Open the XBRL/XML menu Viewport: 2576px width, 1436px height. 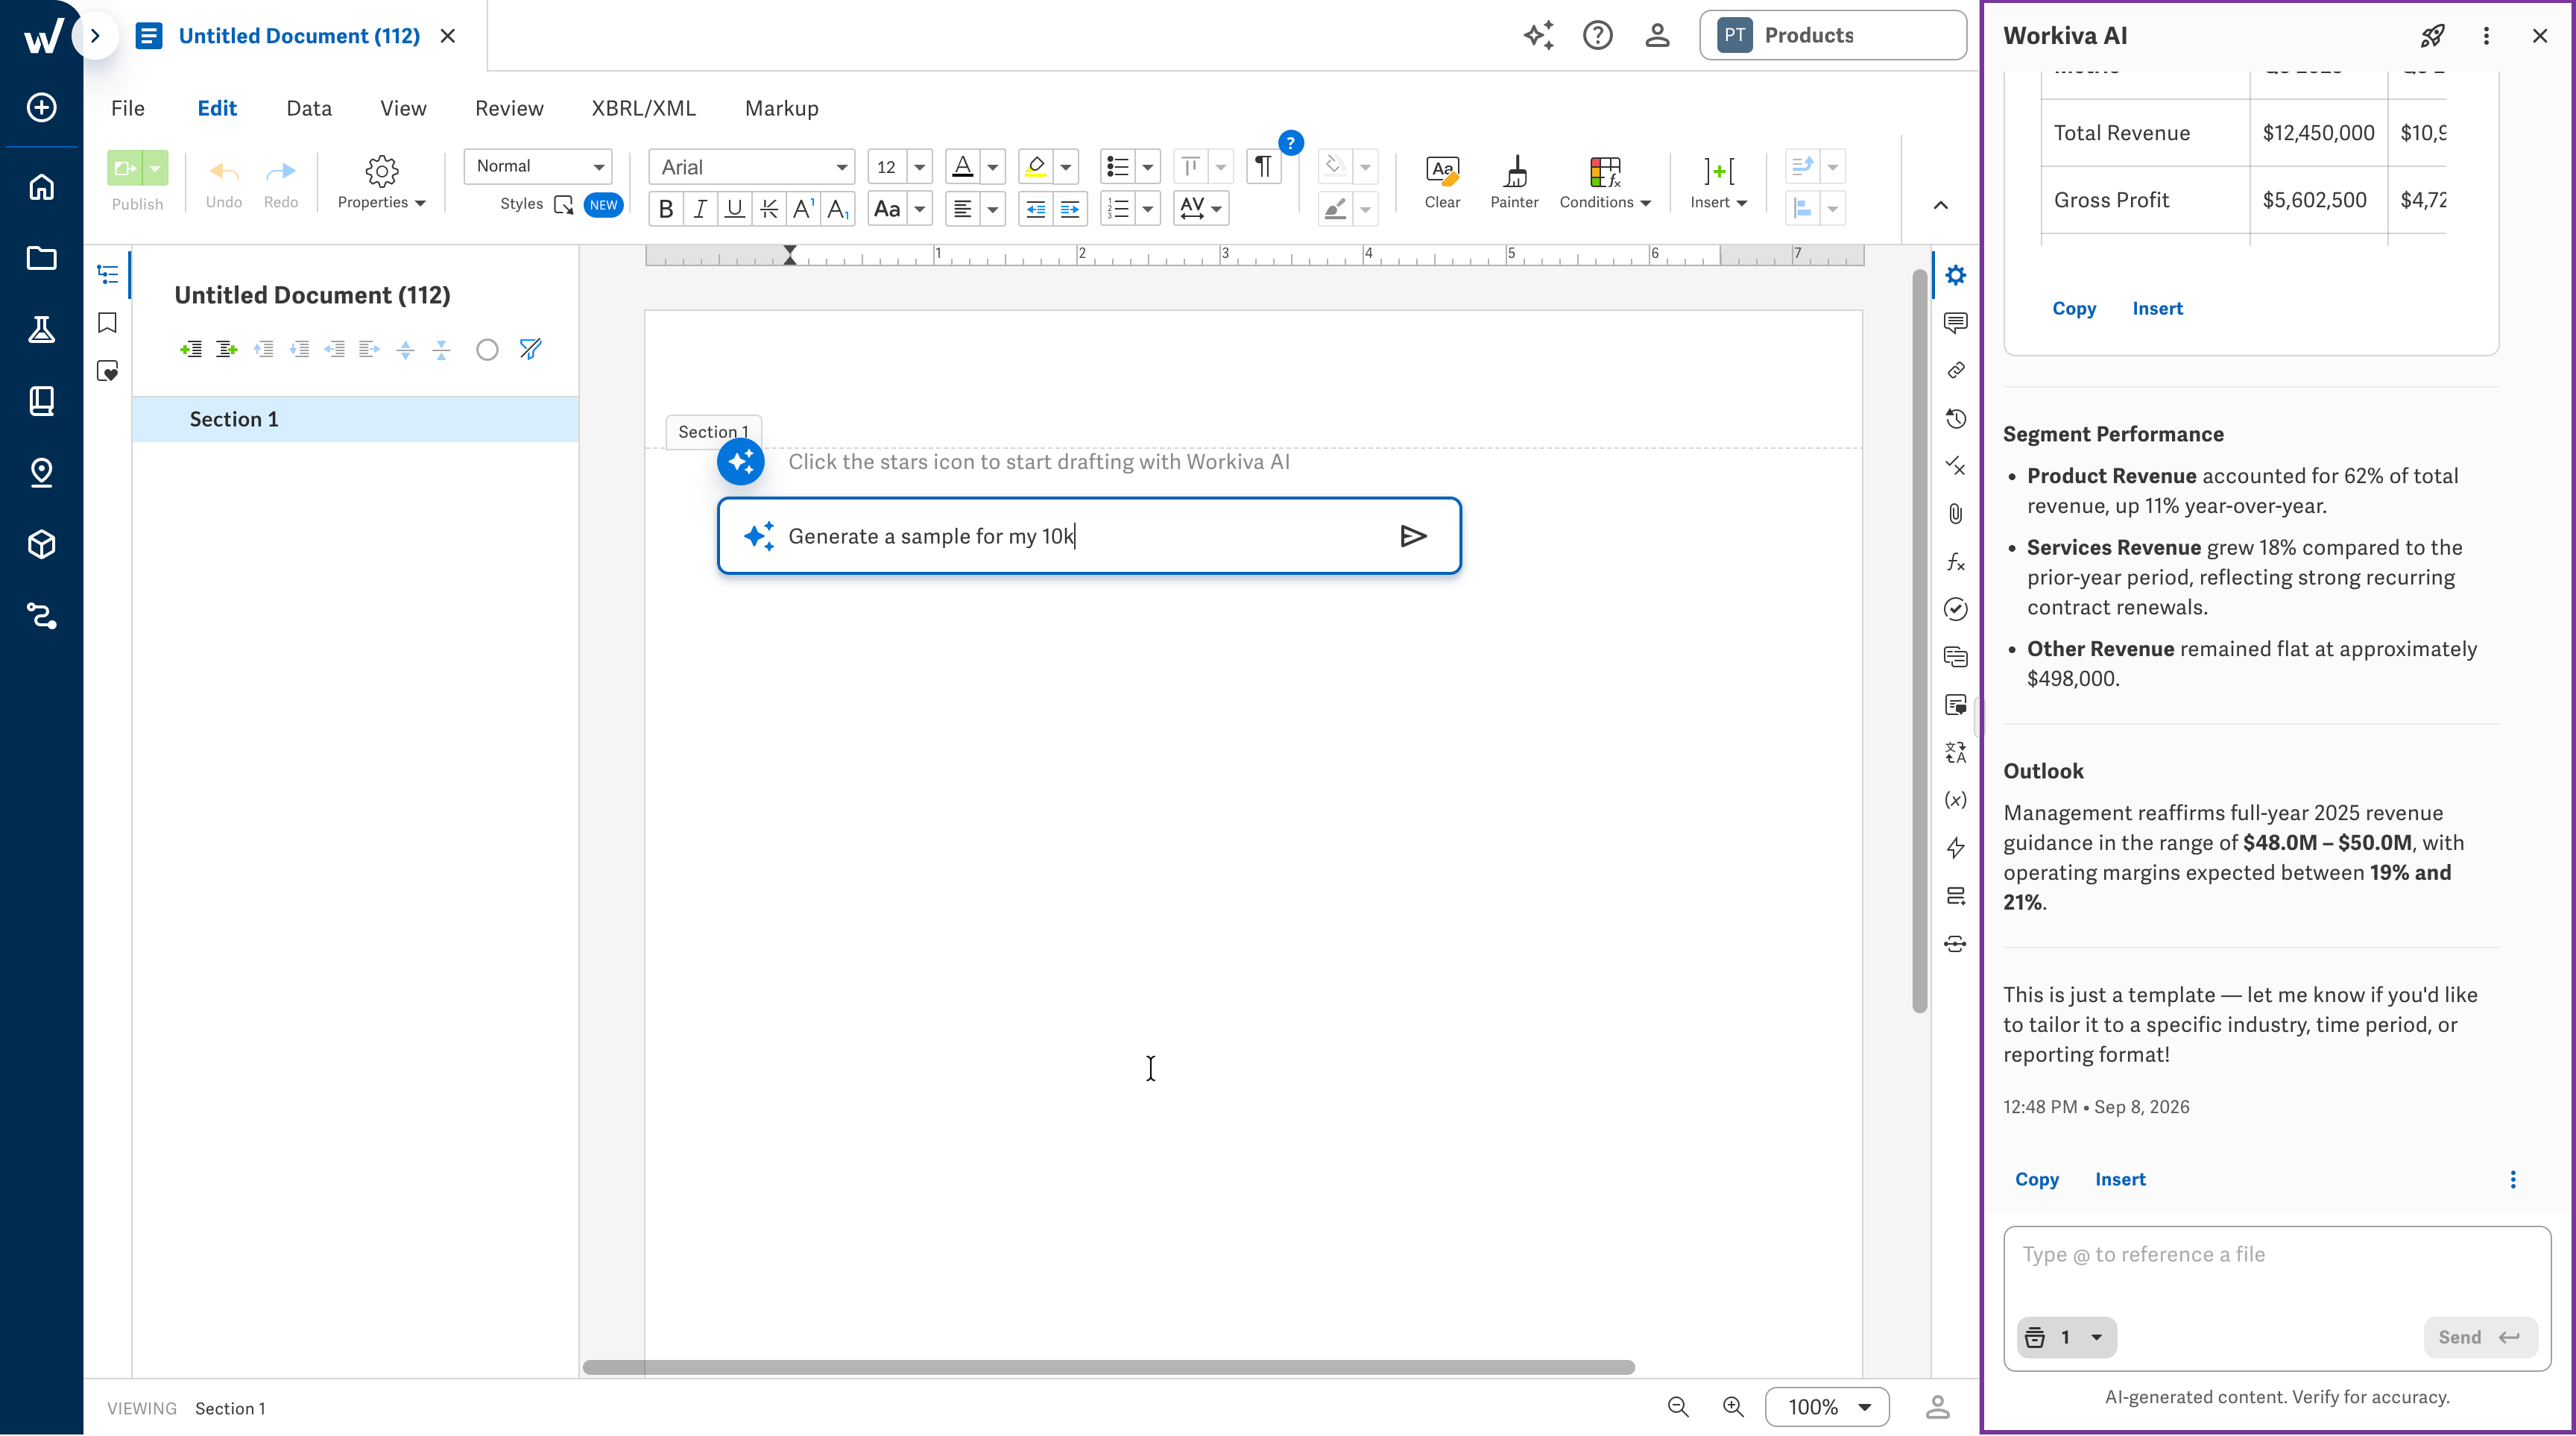click(643, 108)
